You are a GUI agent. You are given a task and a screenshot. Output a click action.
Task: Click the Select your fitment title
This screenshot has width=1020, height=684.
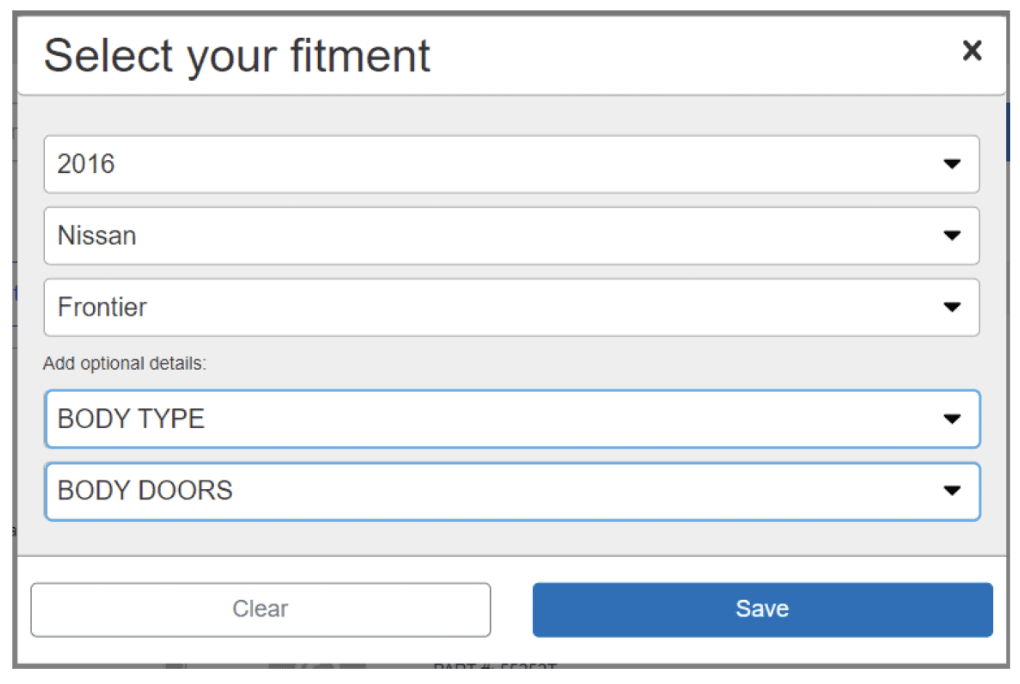point(236,55)
